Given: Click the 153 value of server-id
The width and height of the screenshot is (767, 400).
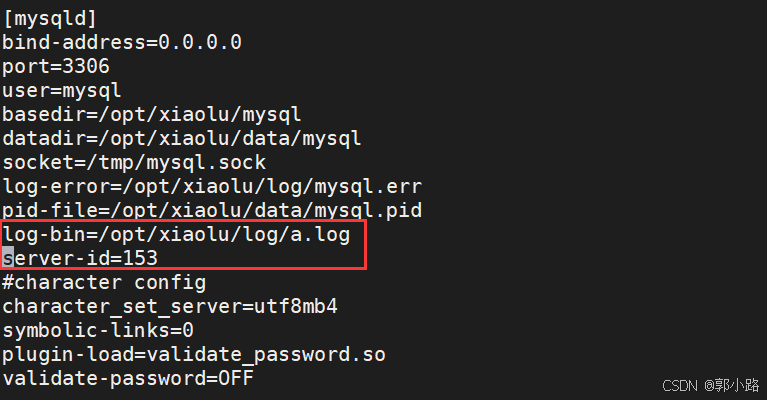Looking at the screenshot, I should 140,258.
